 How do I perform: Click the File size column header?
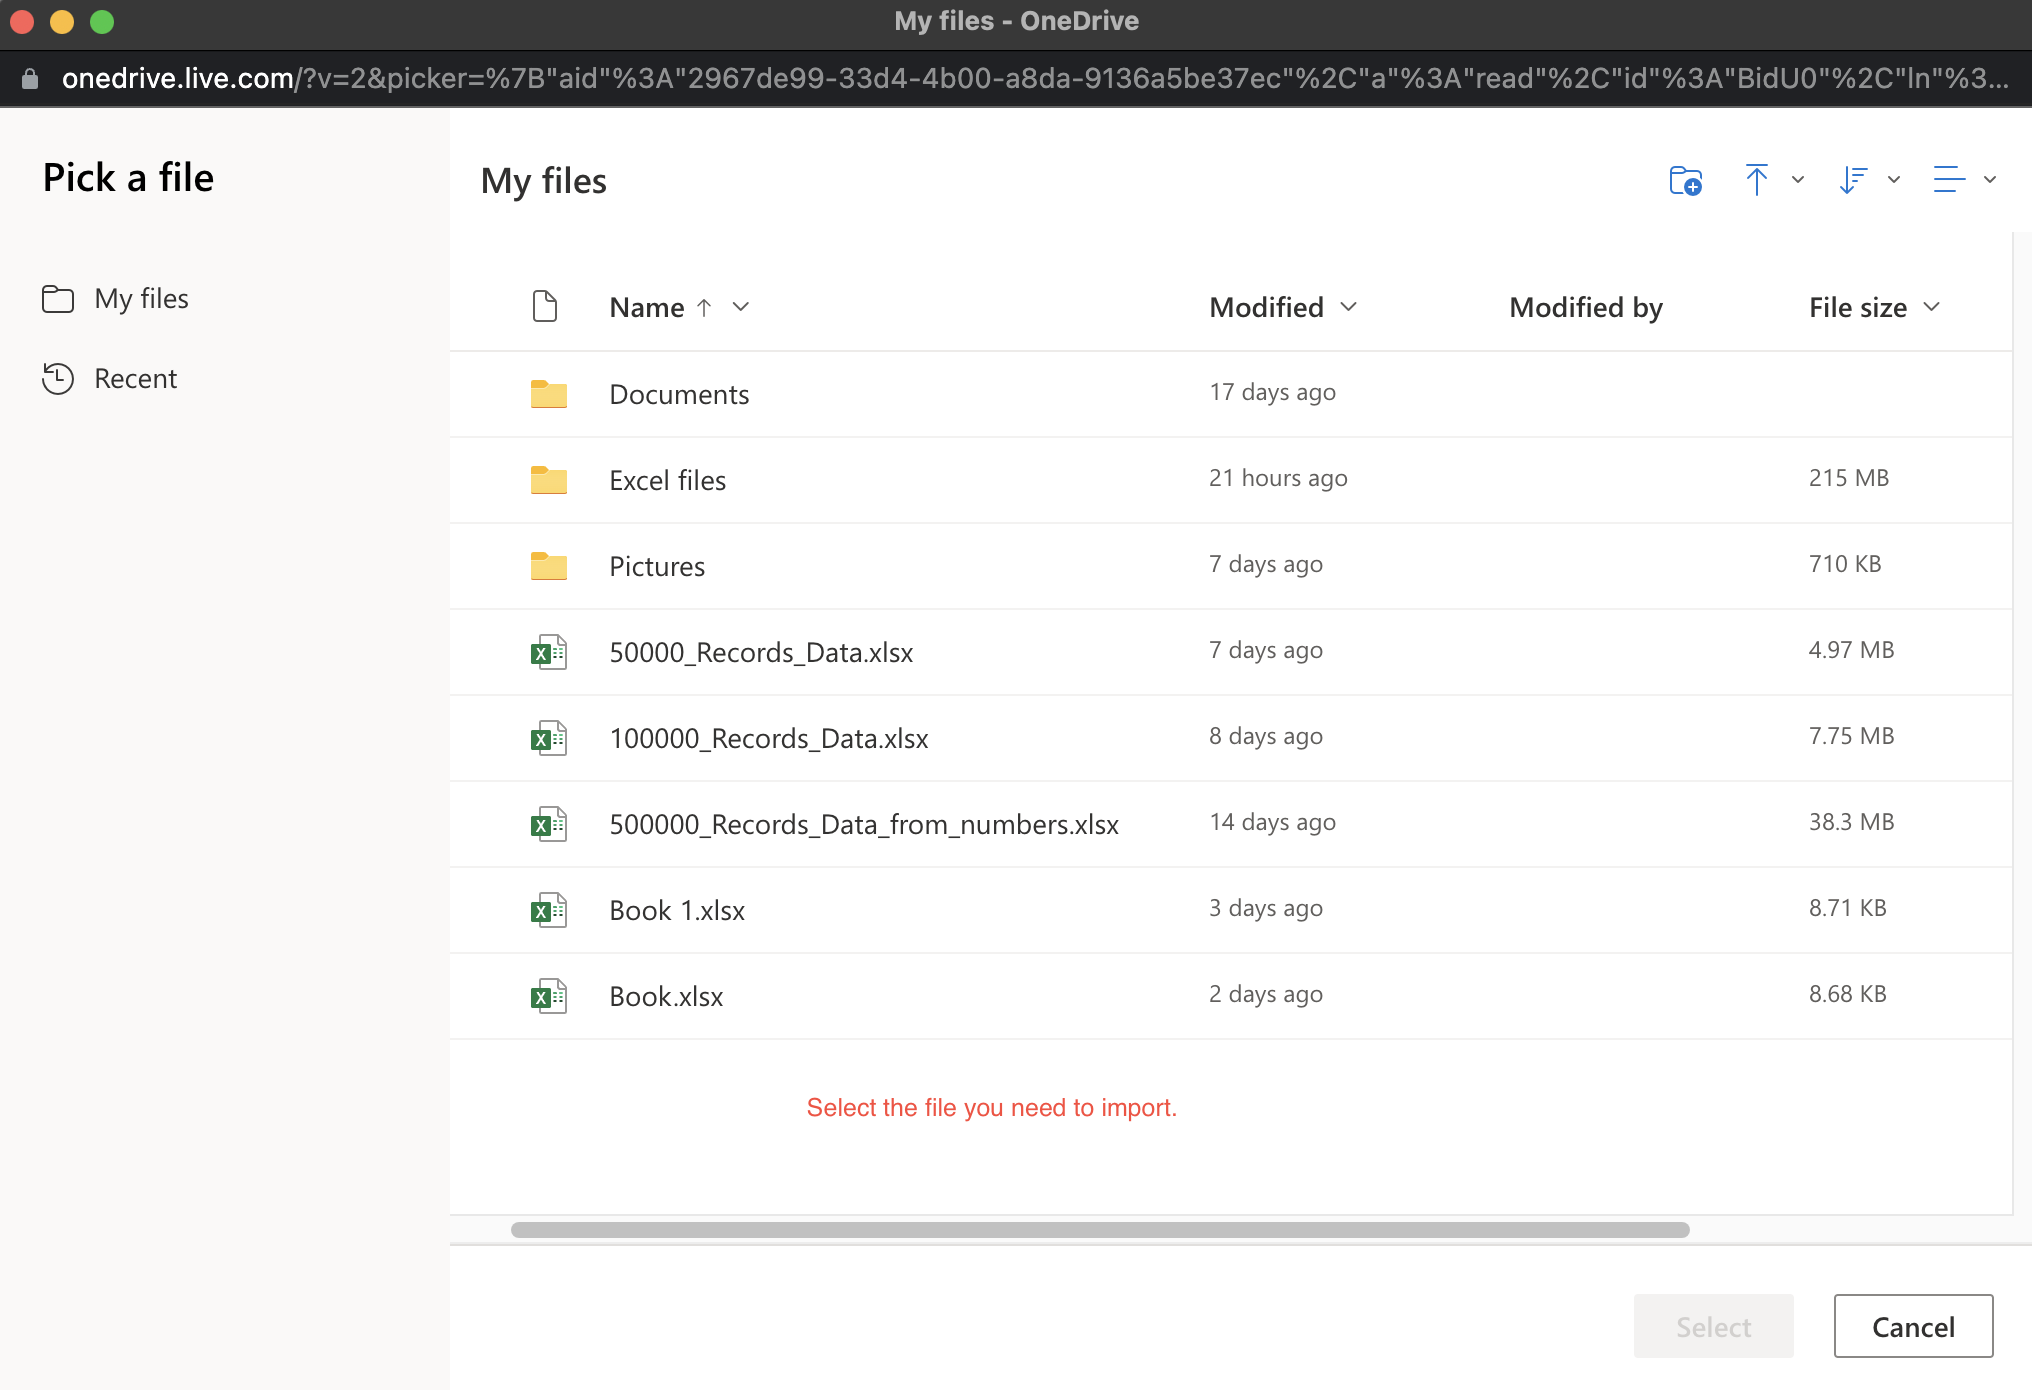tap(1858, 307)
